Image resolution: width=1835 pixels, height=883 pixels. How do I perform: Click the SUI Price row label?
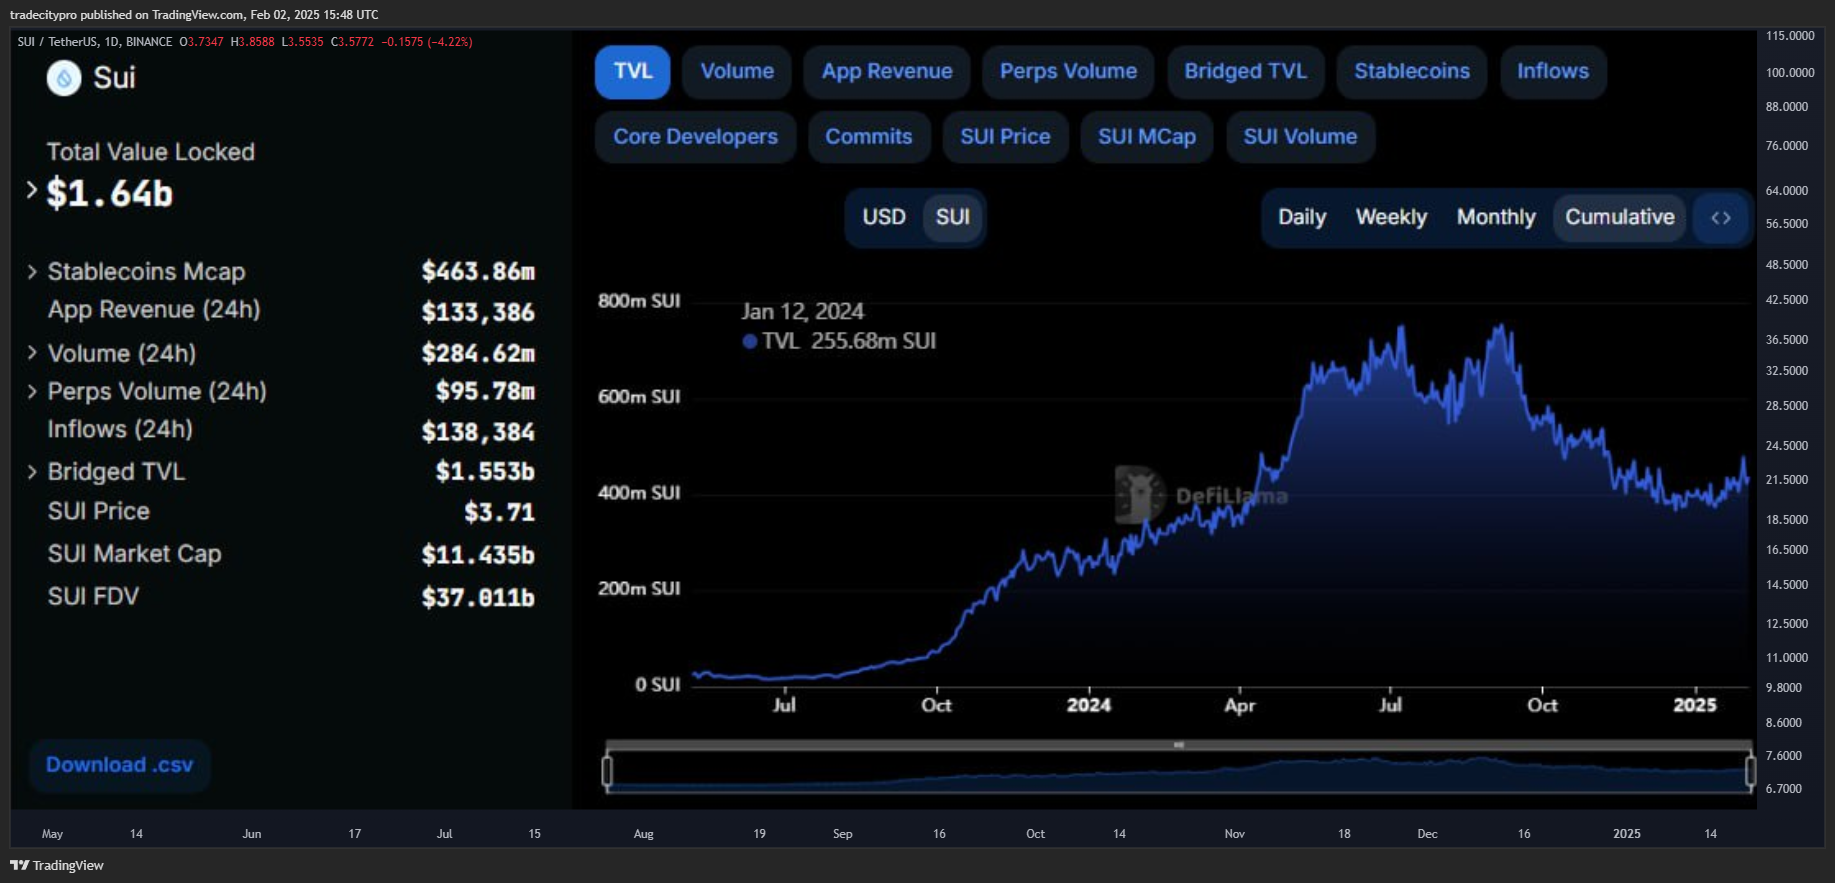pos(99,511)
